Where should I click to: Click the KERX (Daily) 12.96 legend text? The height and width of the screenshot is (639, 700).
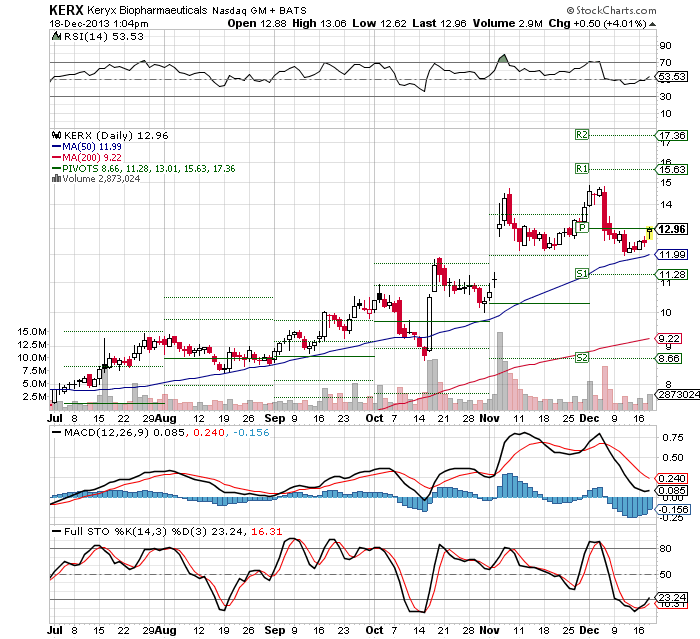[116, 135]
